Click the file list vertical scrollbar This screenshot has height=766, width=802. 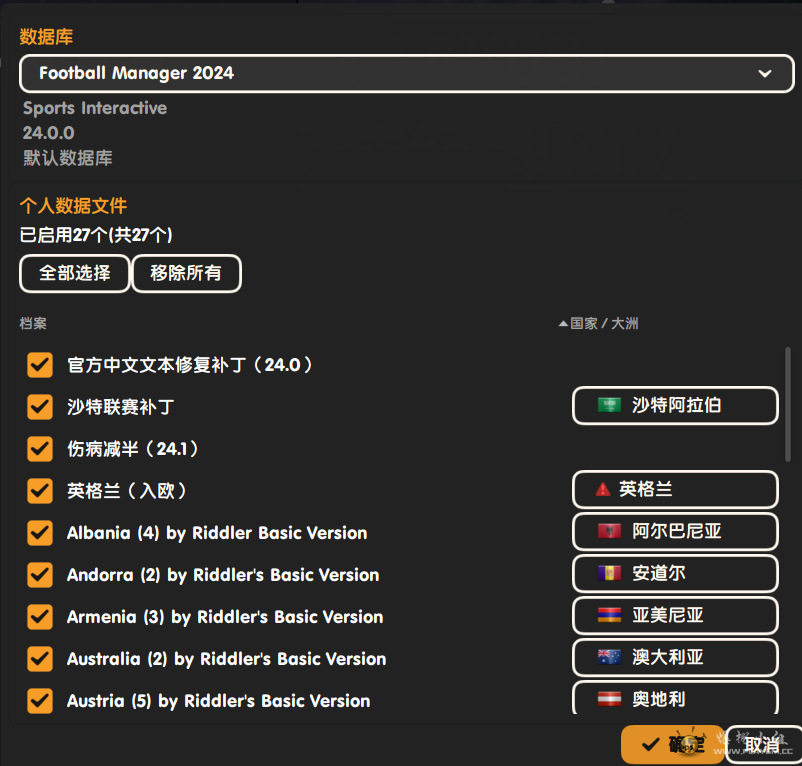[x=788, y=404]
